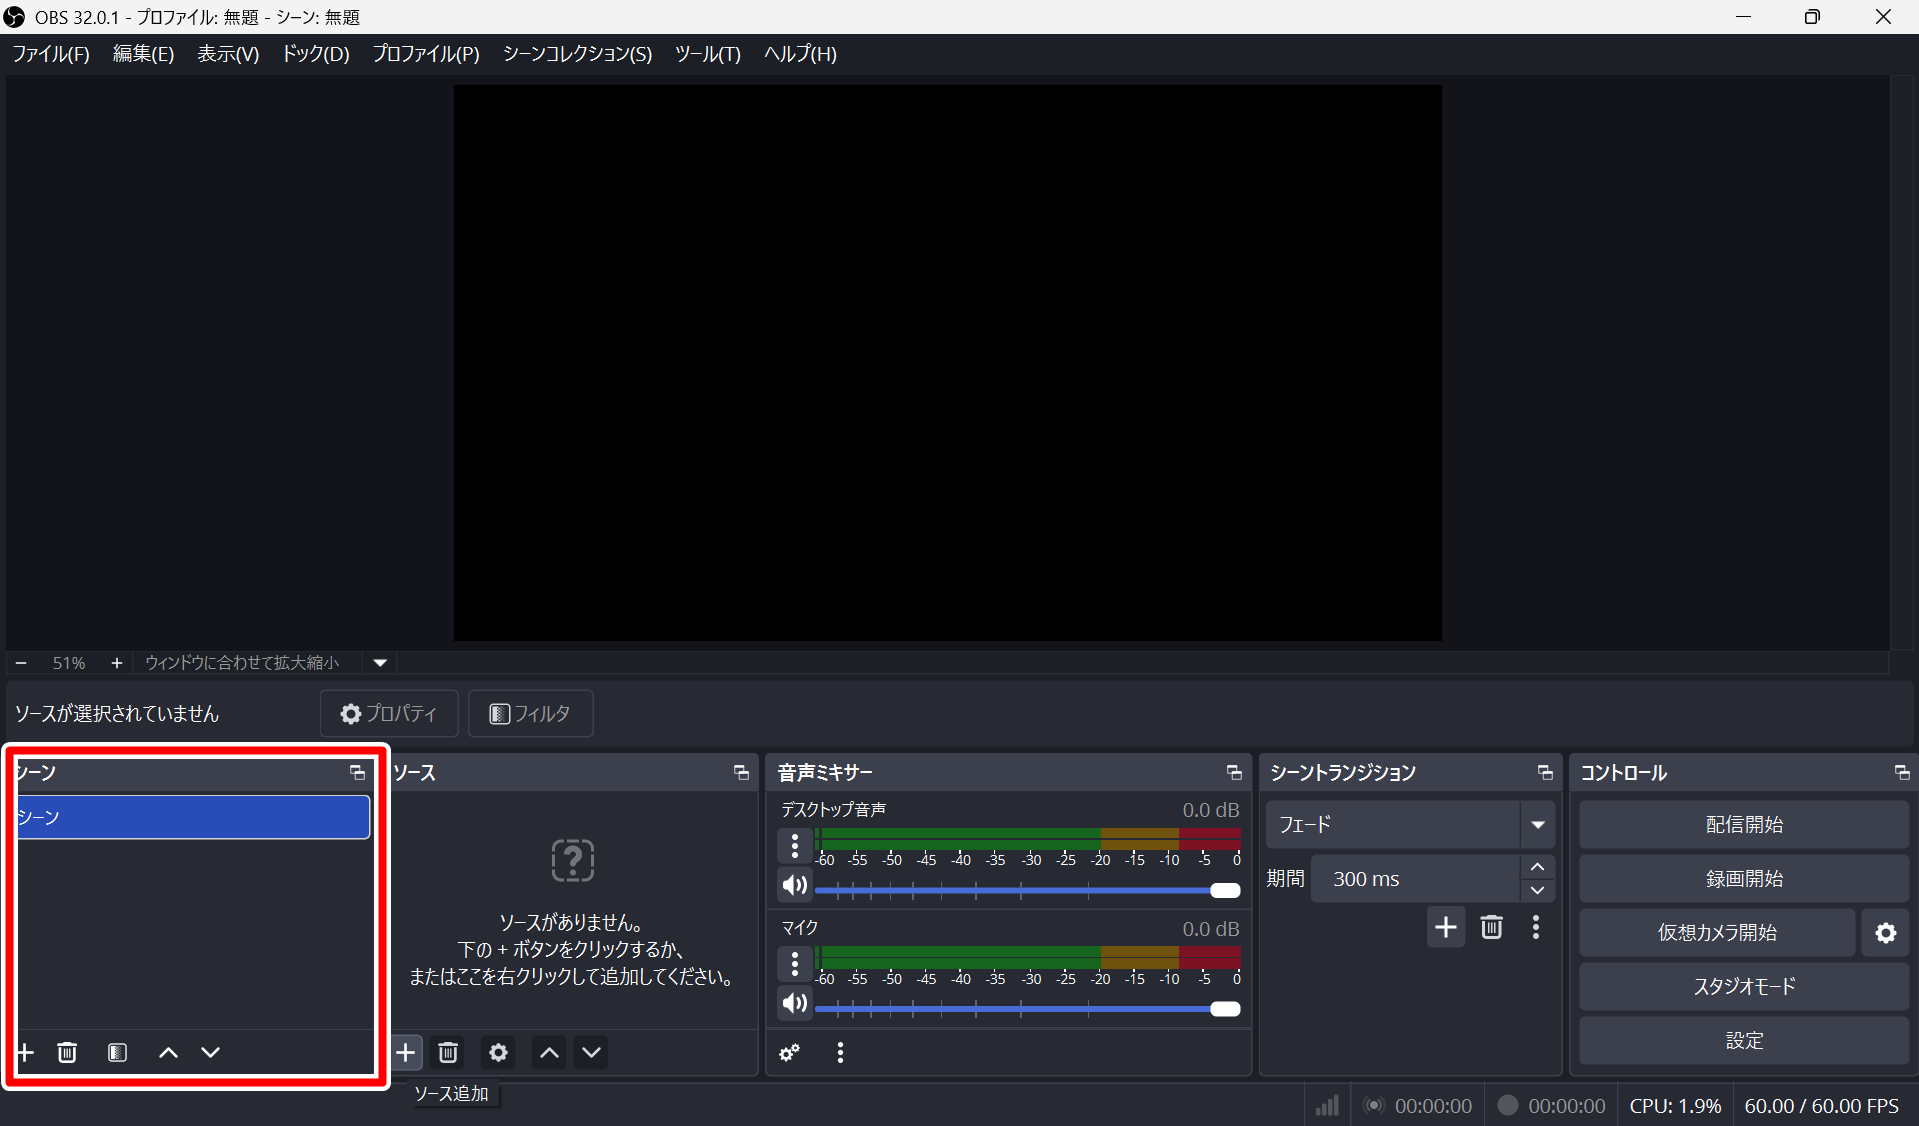Mute the デスクトップ音声 speaker toggle

795,885
